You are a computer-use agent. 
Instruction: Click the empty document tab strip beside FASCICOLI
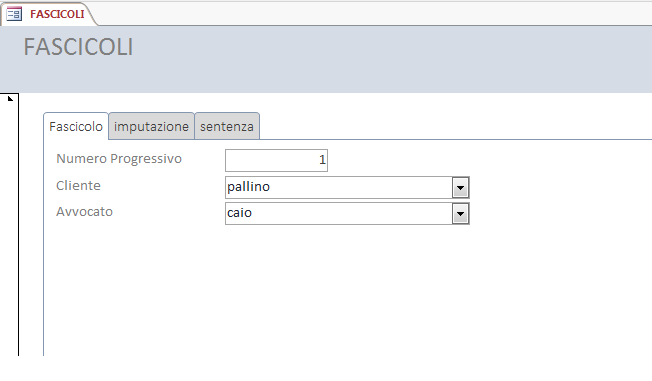pyautogui.click(x=374, y=14)
